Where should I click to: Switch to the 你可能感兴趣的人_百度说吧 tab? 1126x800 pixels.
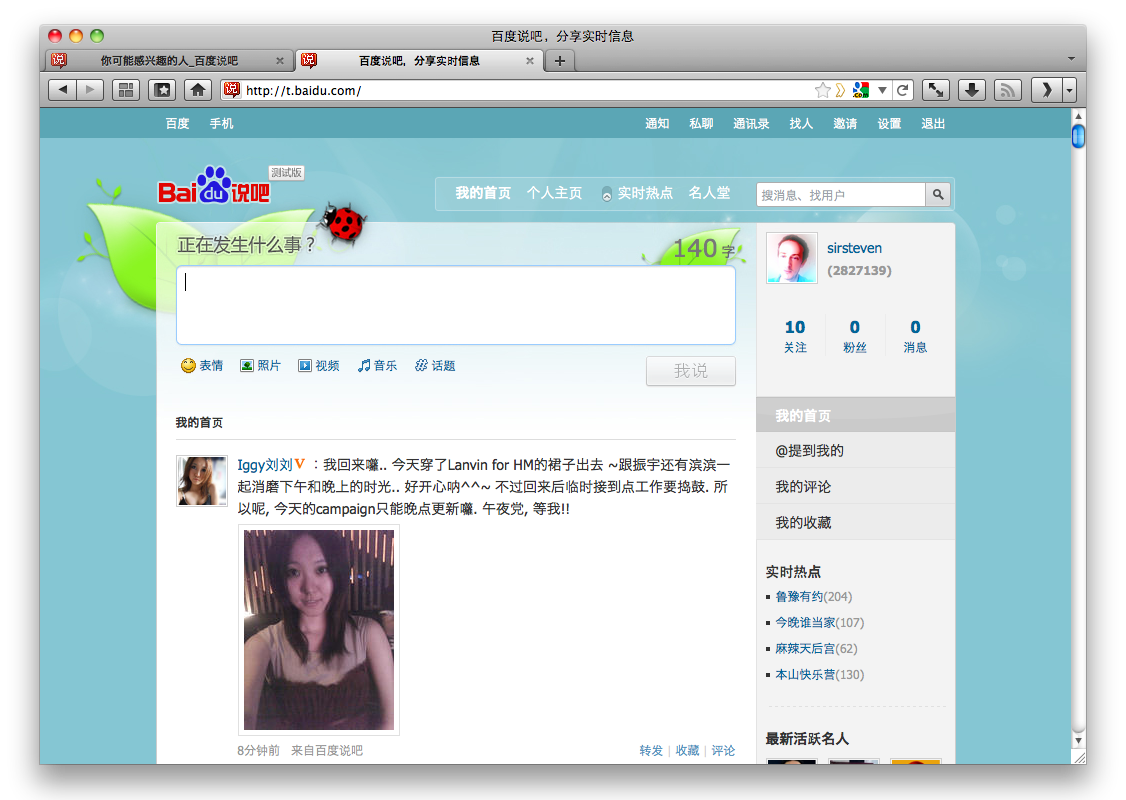(169, 61)
